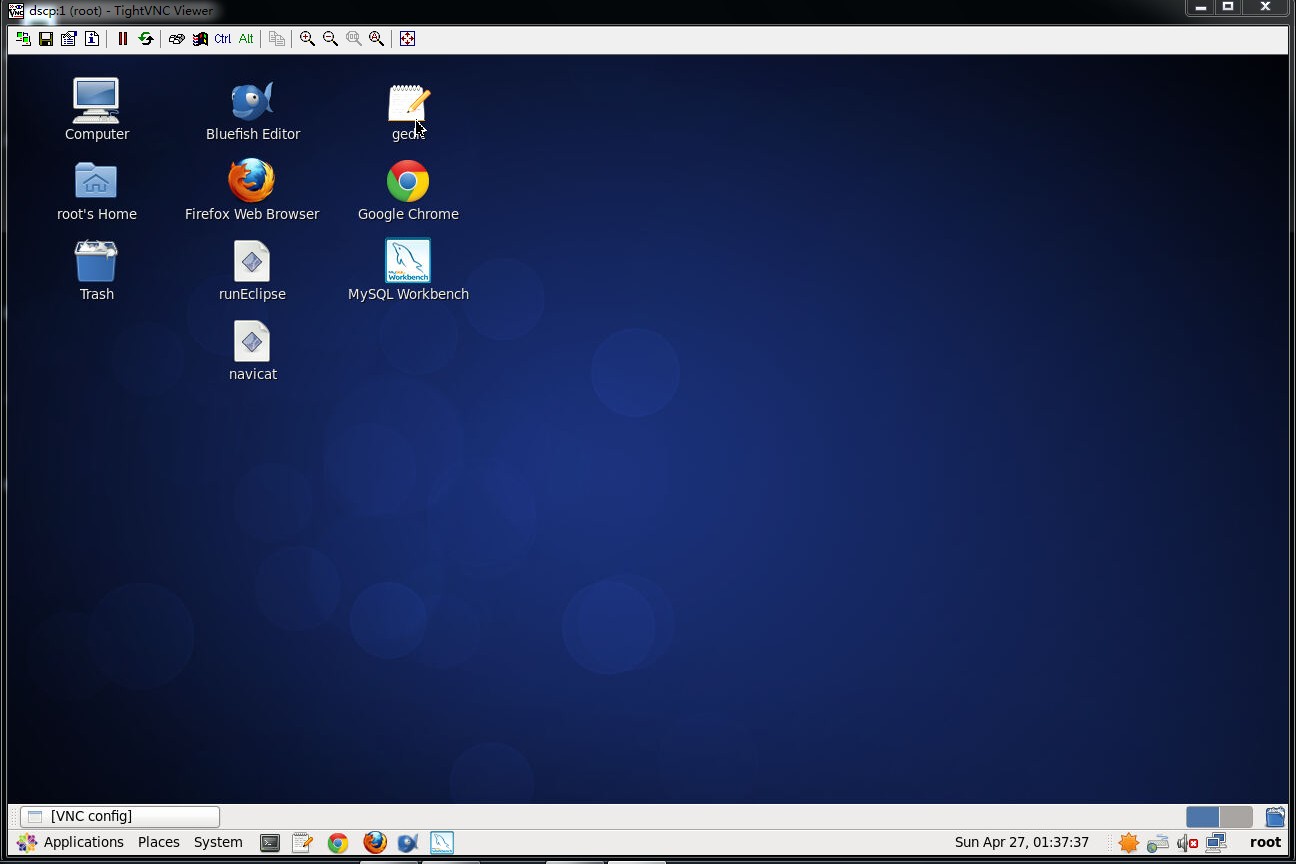
Task: Zoom in with the plus magnifier
Action: (x=307, y=39)
